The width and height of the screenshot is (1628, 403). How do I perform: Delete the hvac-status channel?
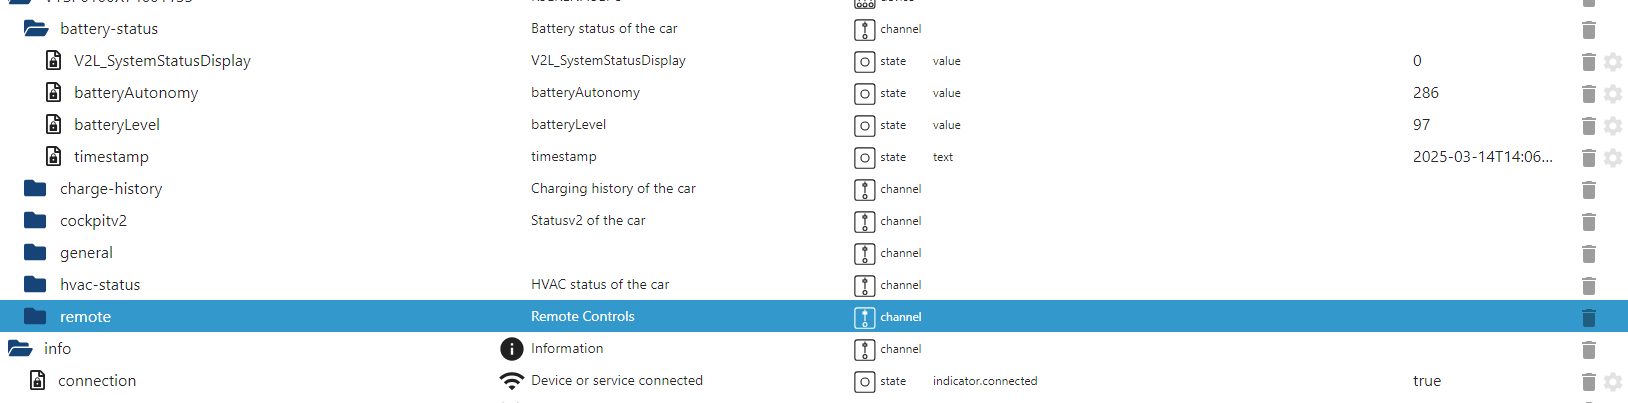pos(1588,286)
